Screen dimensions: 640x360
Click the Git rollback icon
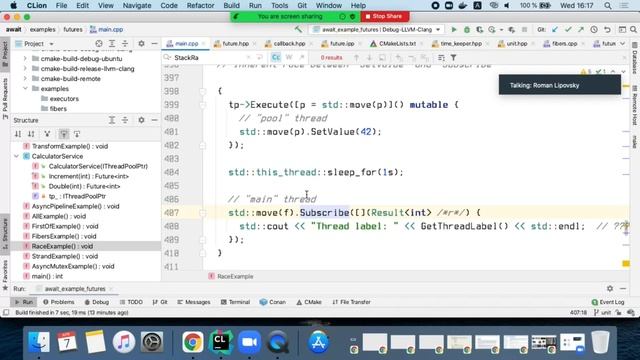(x=607, y=29)
